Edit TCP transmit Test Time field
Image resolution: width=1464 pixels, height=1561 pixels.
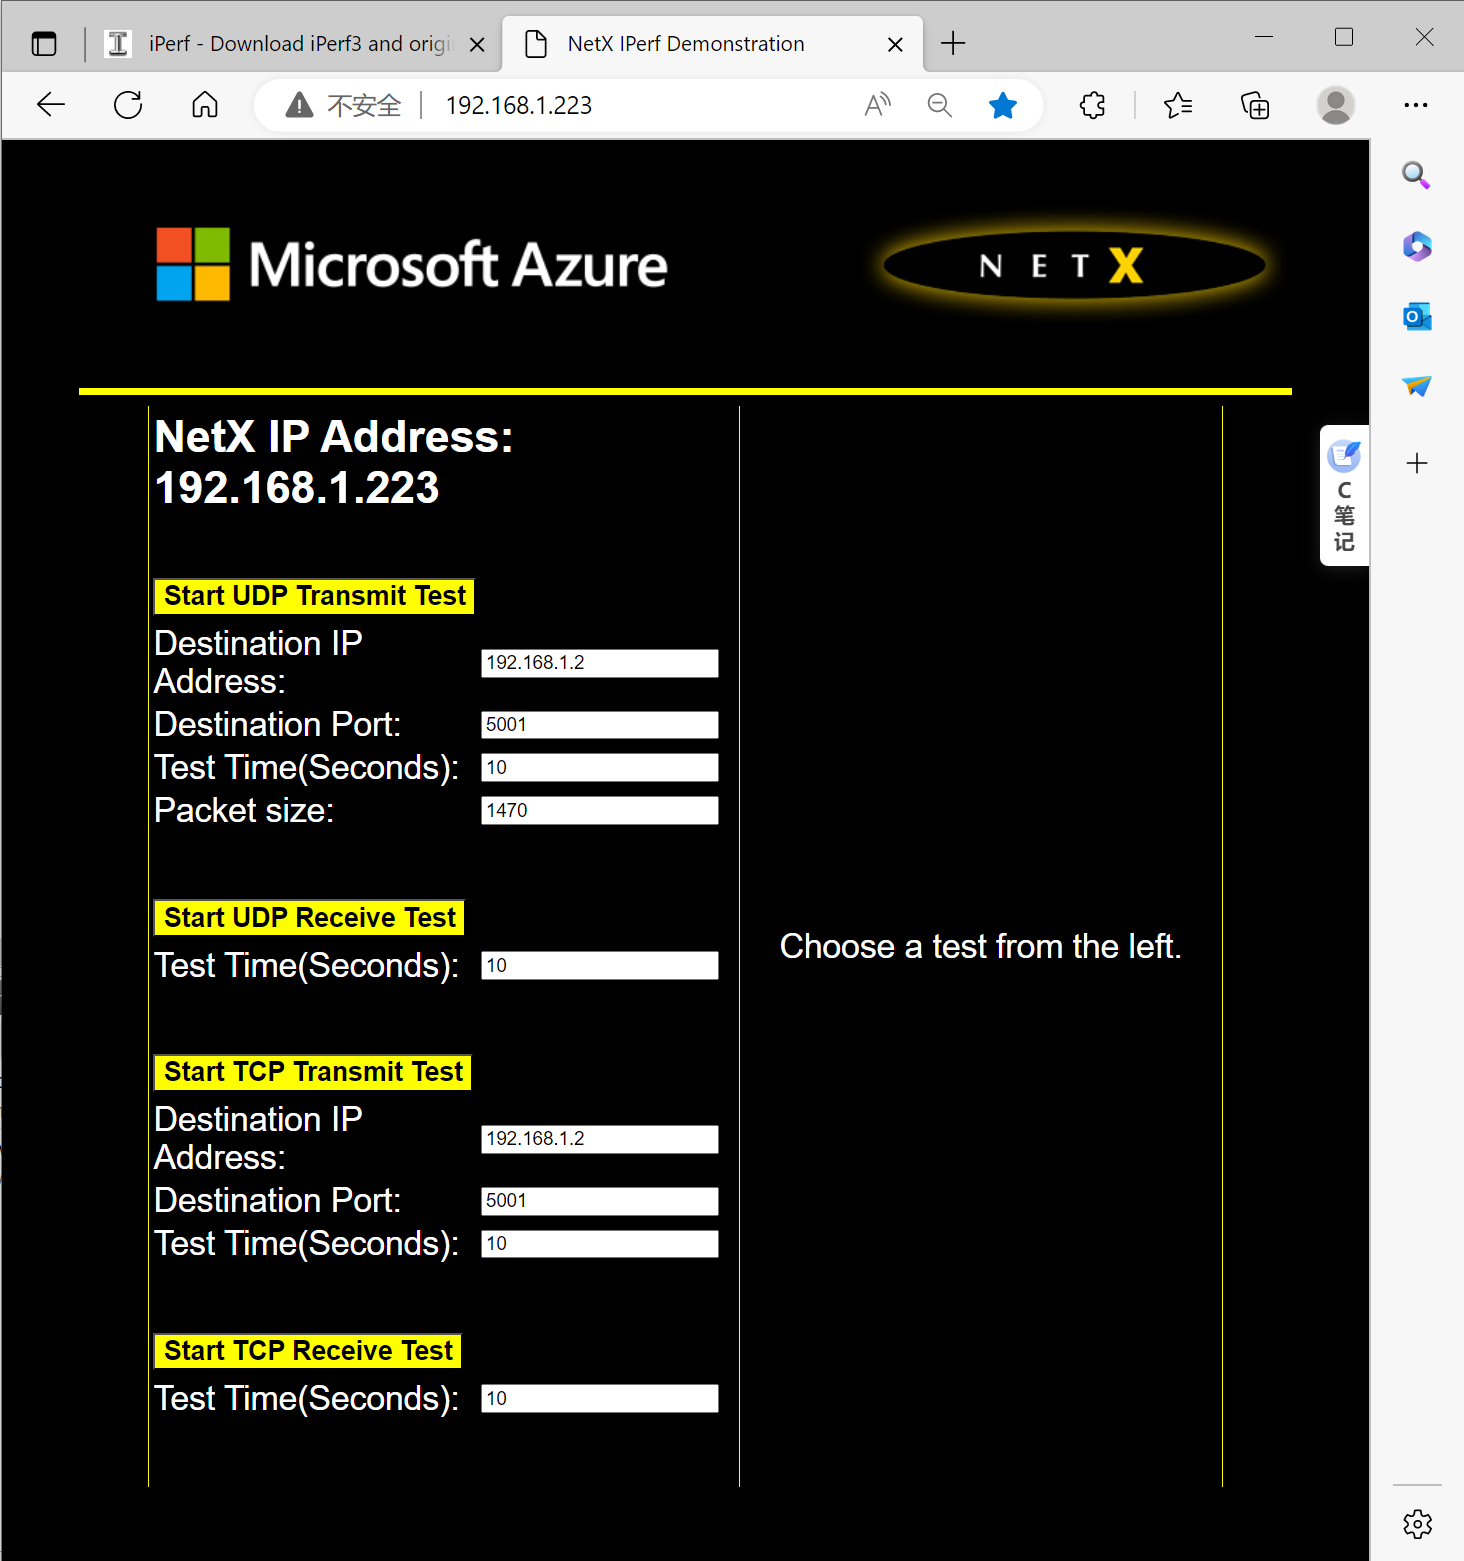pyautogui.click(x=600, y=1244)
